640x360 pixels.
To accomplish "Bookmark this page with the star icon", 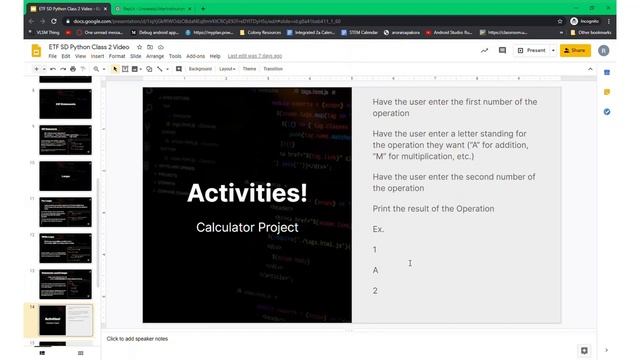I will click(560, 21).
